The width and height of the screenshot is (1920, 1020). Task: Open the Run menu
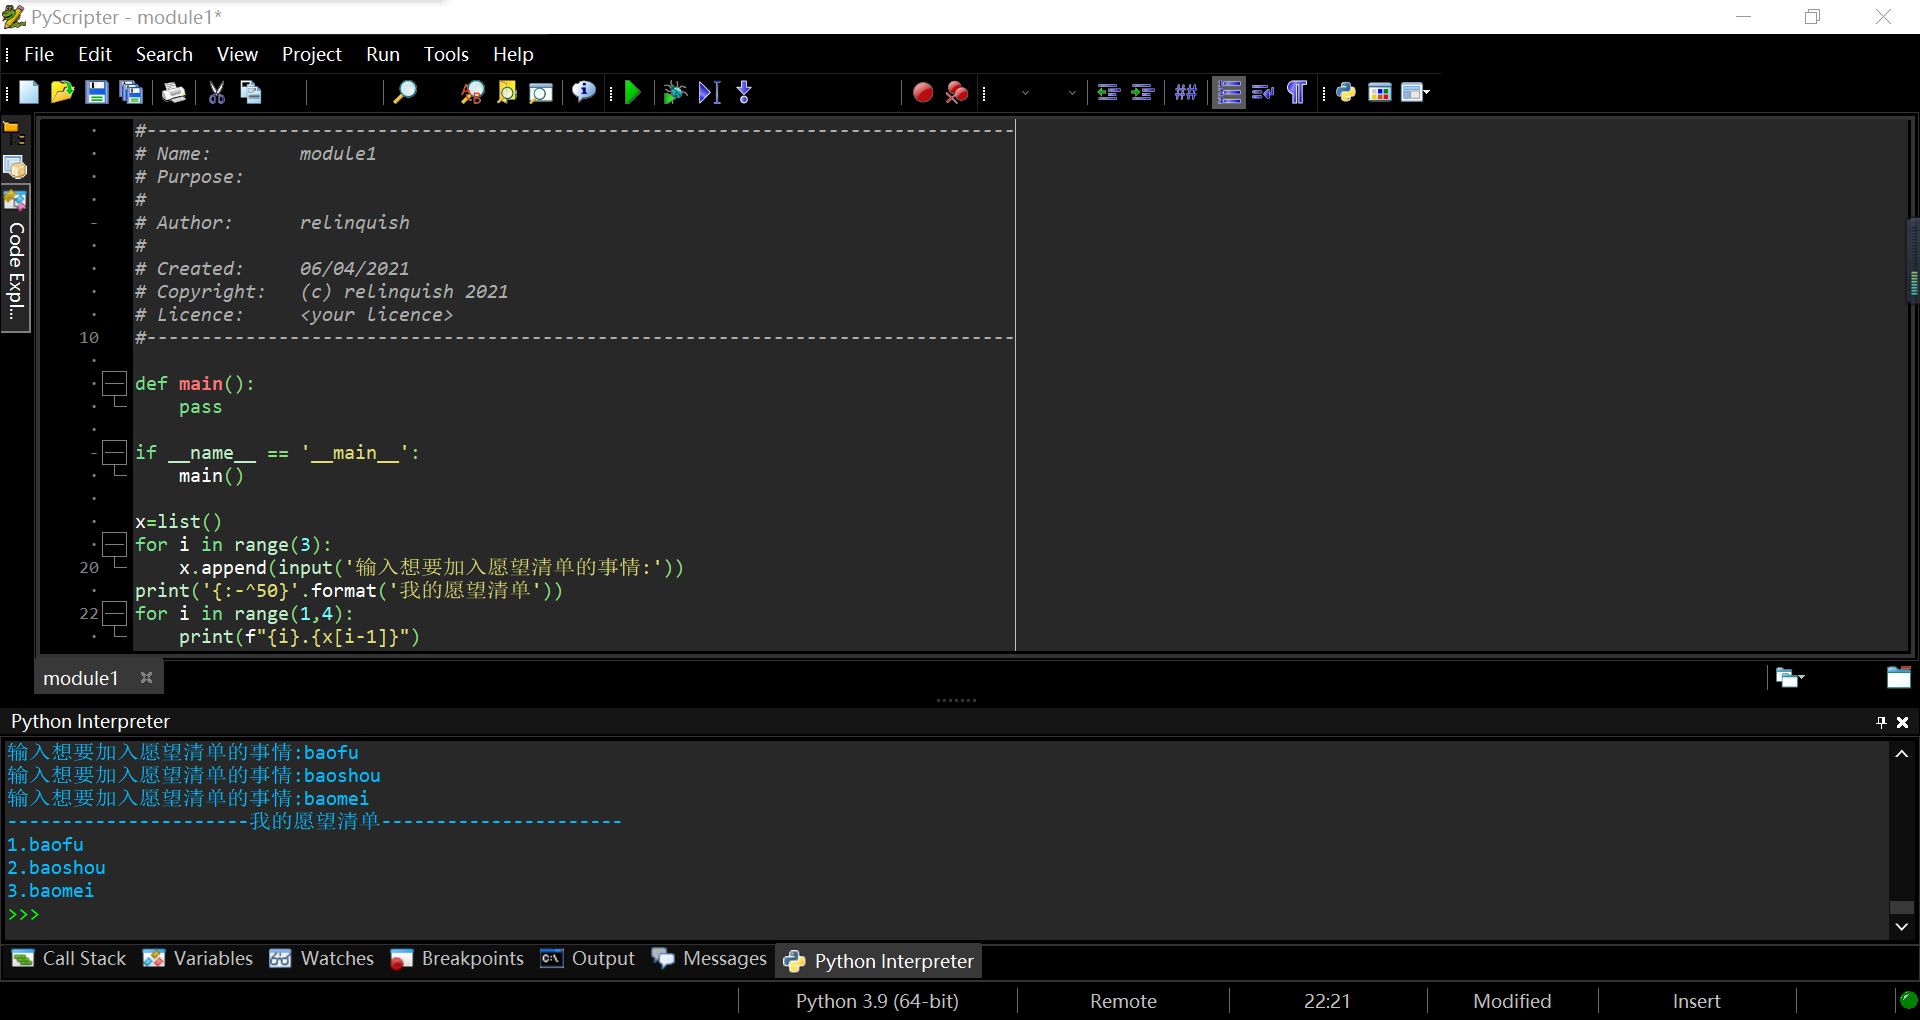point(383,54)
